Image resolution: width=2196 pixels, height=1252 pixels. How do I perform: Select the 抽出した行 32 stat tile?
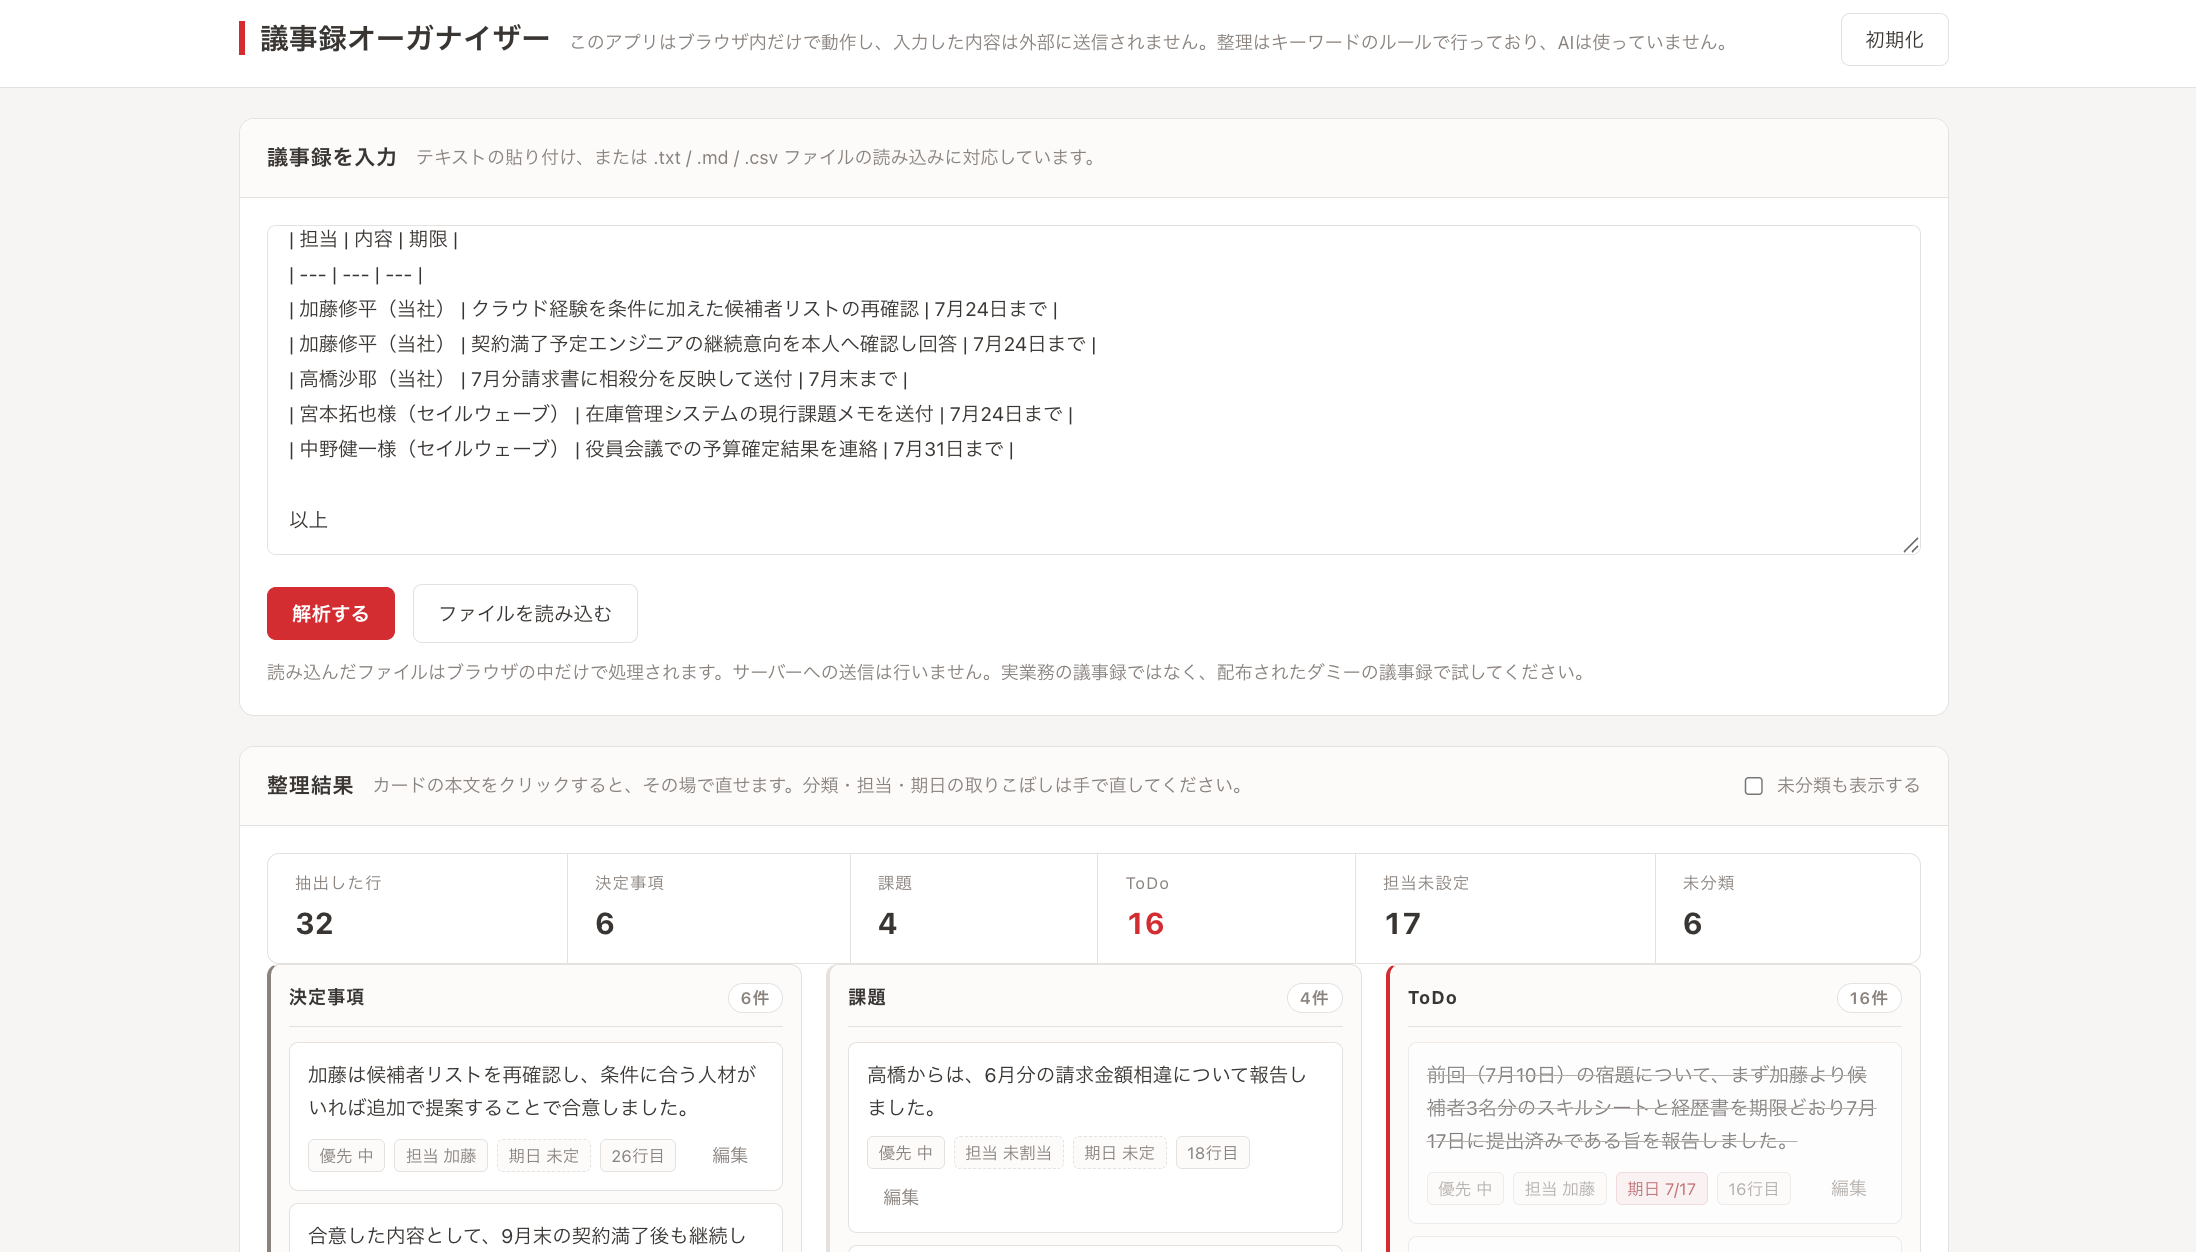(417, 908)
